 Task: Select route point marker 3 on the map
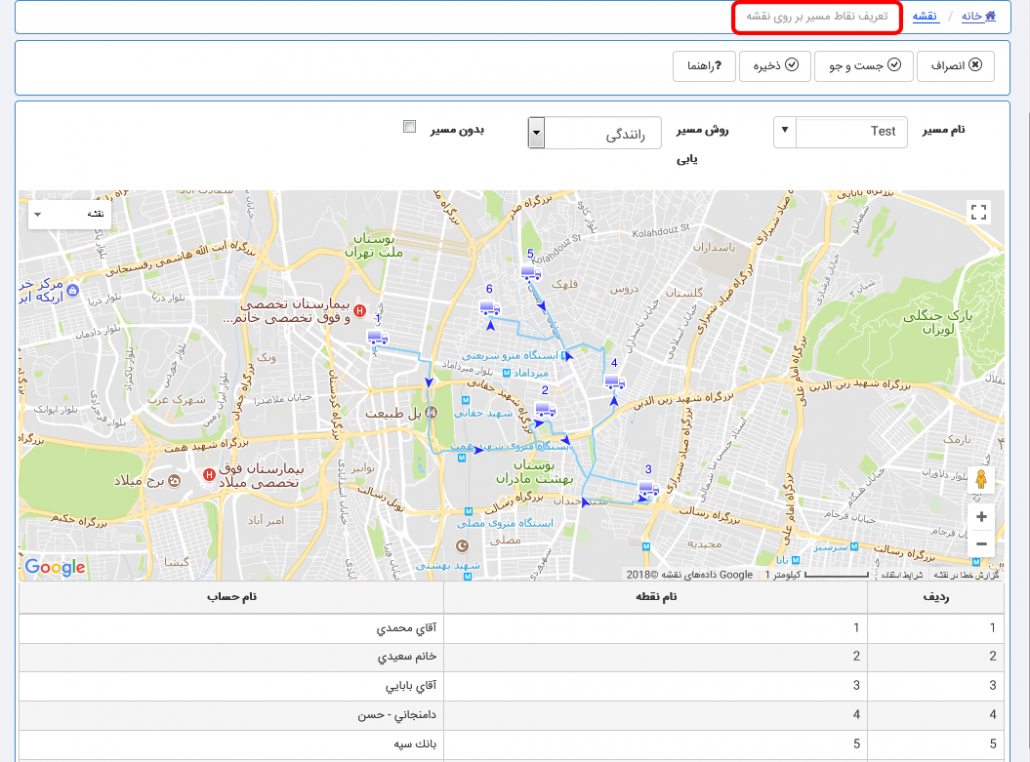click(x=648, y=486)
